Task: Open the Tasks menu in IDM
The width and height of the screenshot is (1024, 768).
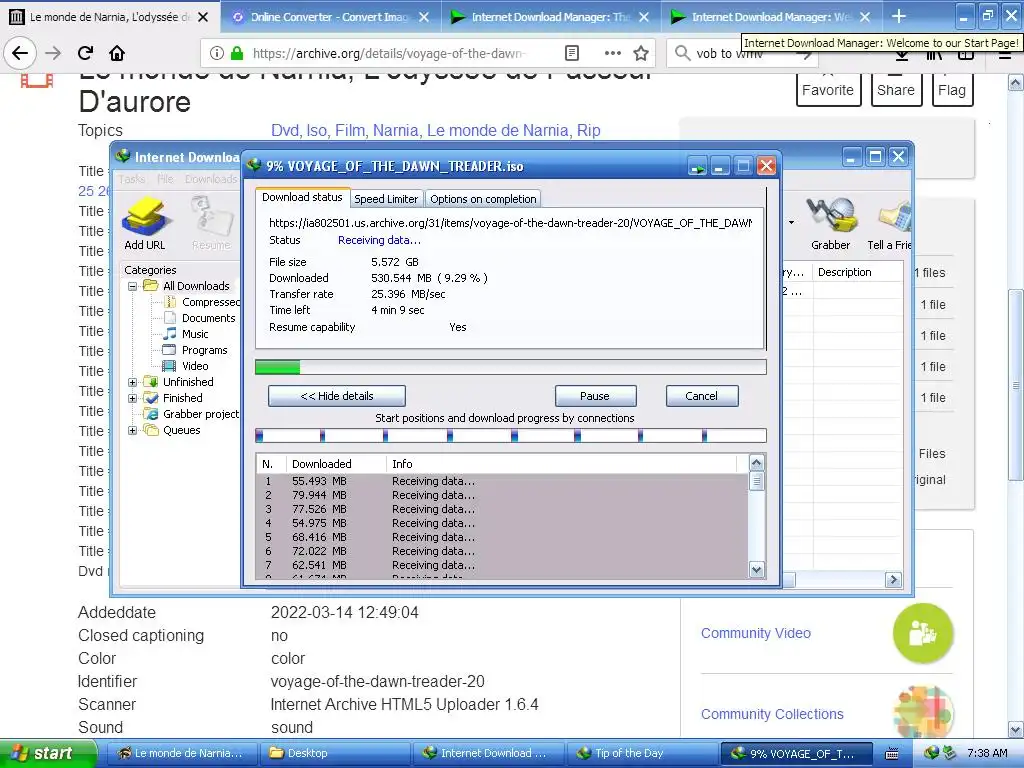Action: click(x=132, y=179)
